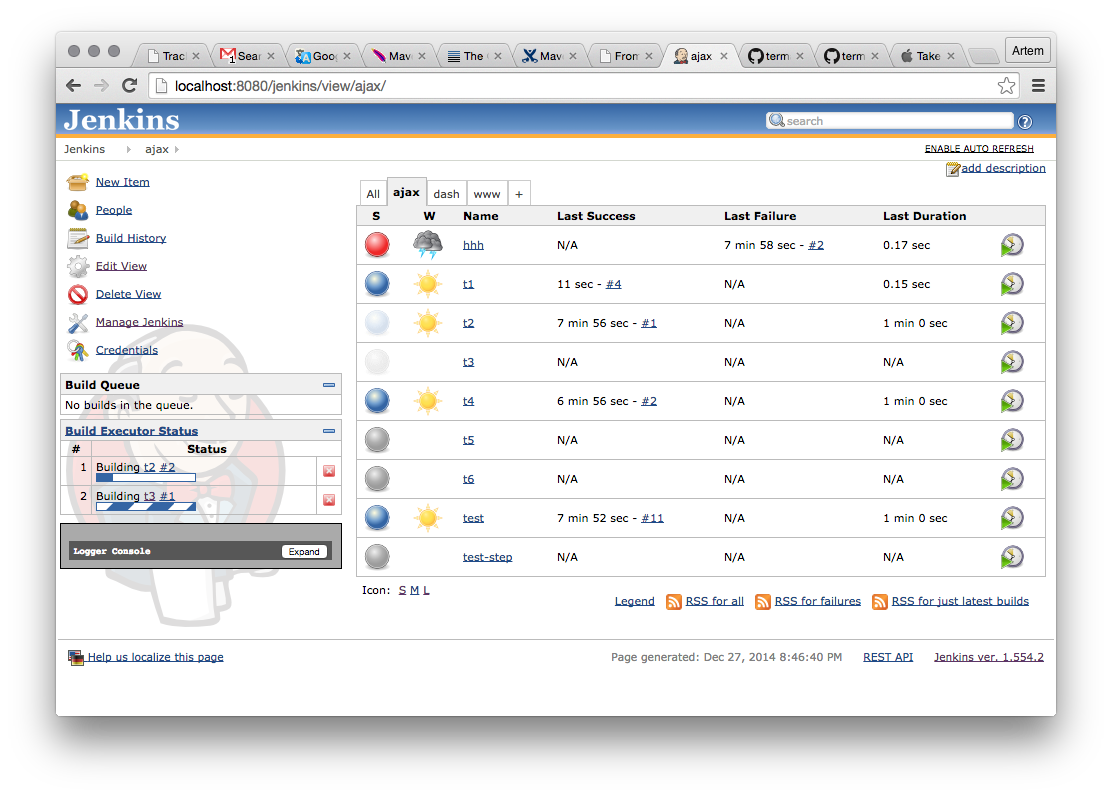Click Help us localize this page

coord(155,658)
